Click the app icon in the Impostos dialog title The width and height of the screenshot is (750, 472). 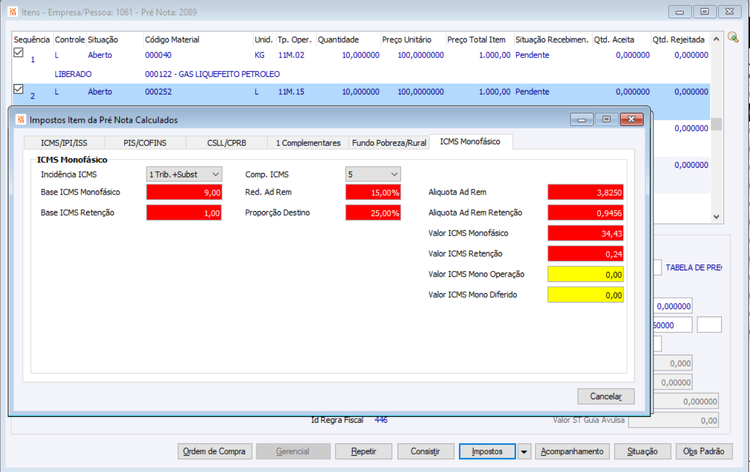(21, 120)
